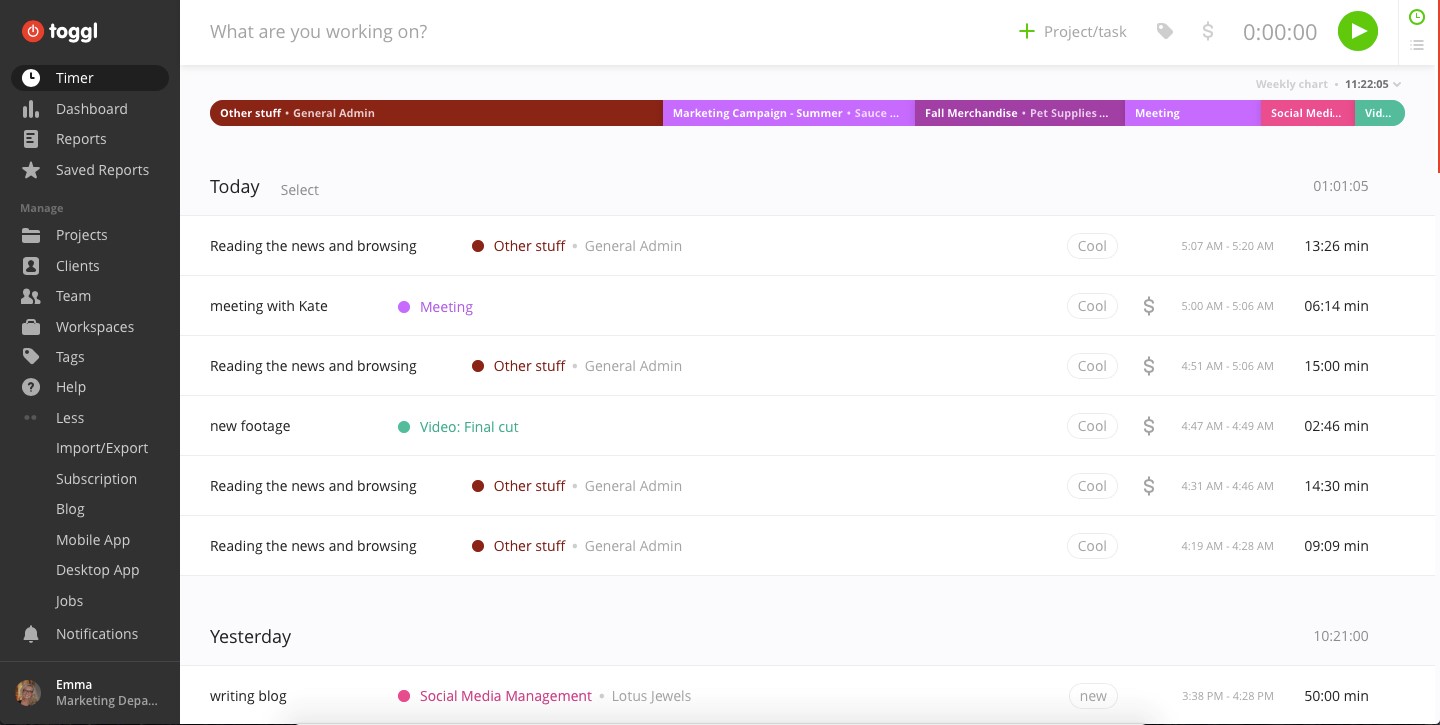Switch to timer mode clock icon
Screen dimensions: 1440x725
(1416, 17)
